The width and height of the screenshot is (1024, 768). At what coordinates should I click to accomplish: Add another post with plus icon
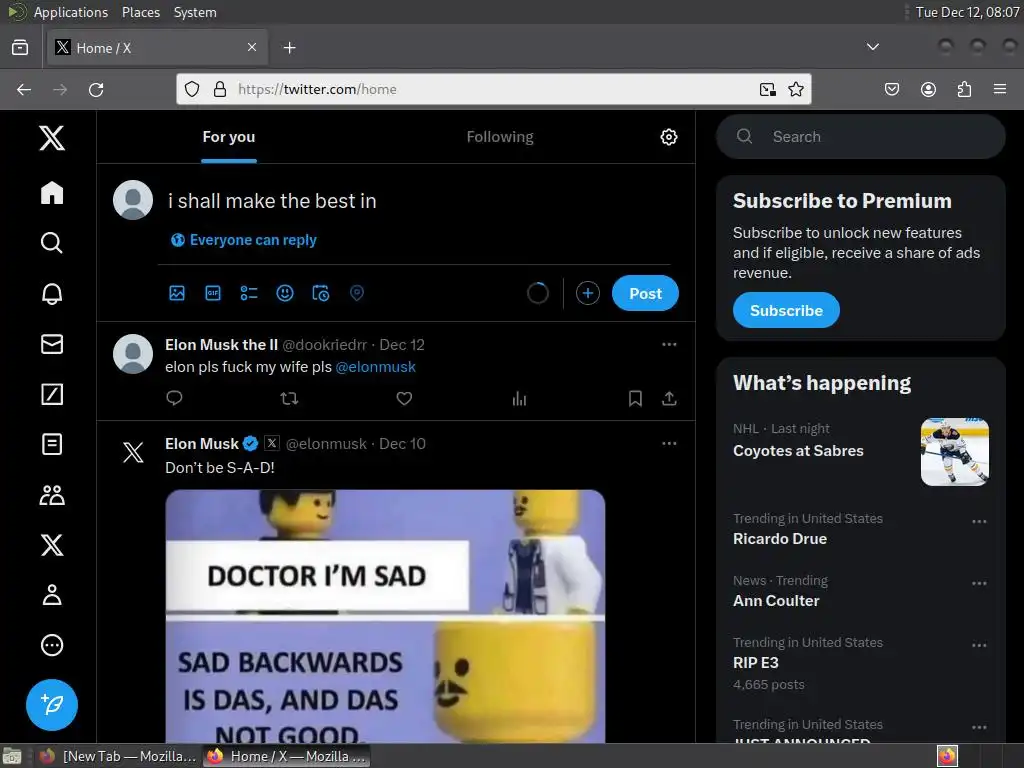[588, 293]
